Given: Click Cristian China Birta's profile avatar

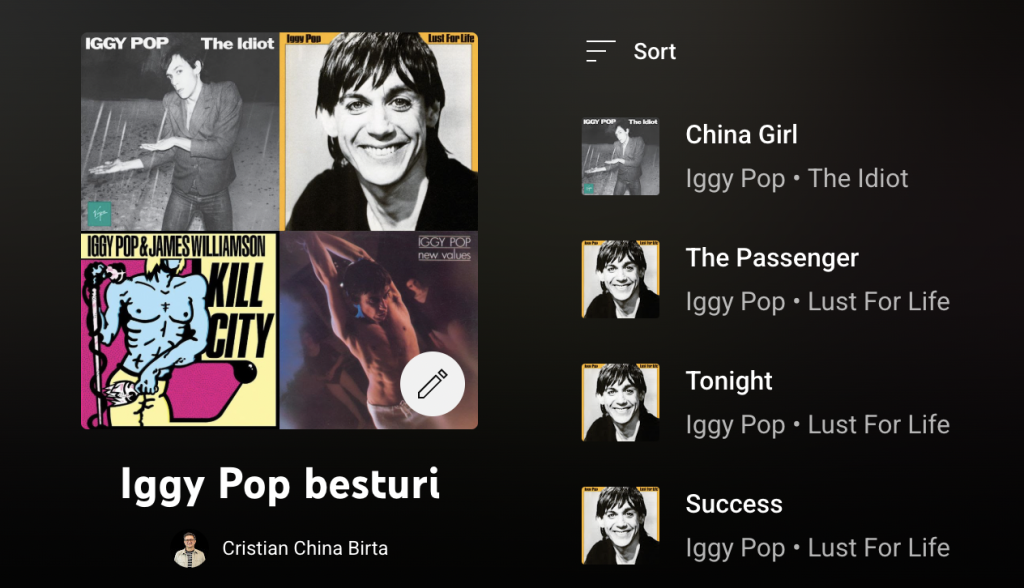Looking at the screenshot, I should [x=190, y=548].
